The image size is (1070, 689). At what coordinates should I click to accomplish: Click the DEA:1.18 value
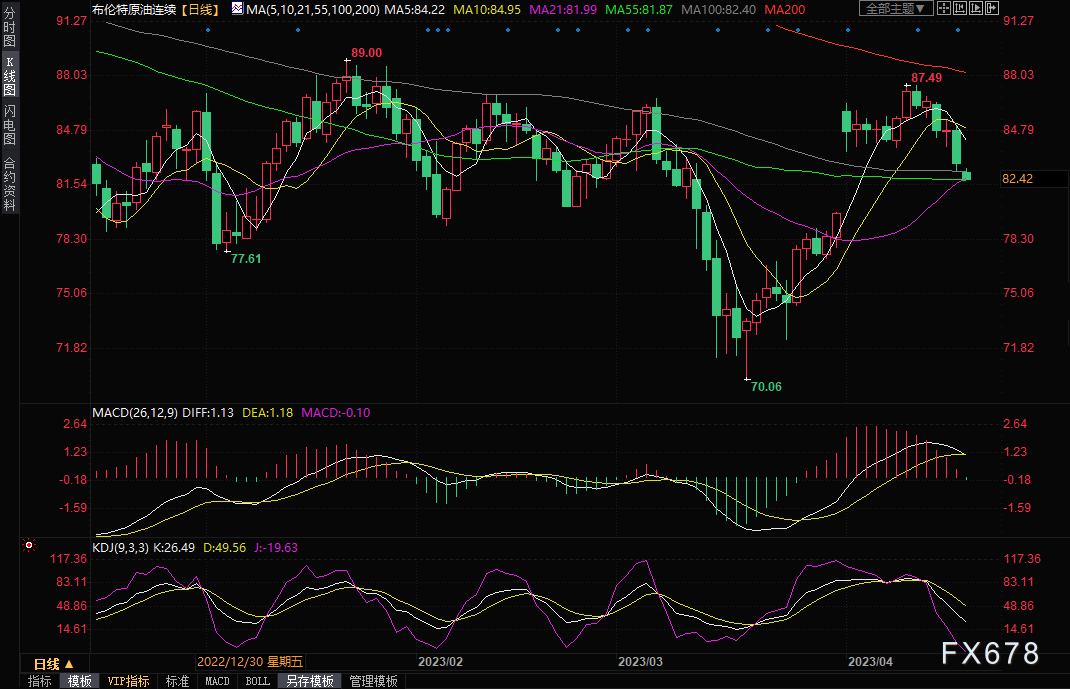coord(268,413)
